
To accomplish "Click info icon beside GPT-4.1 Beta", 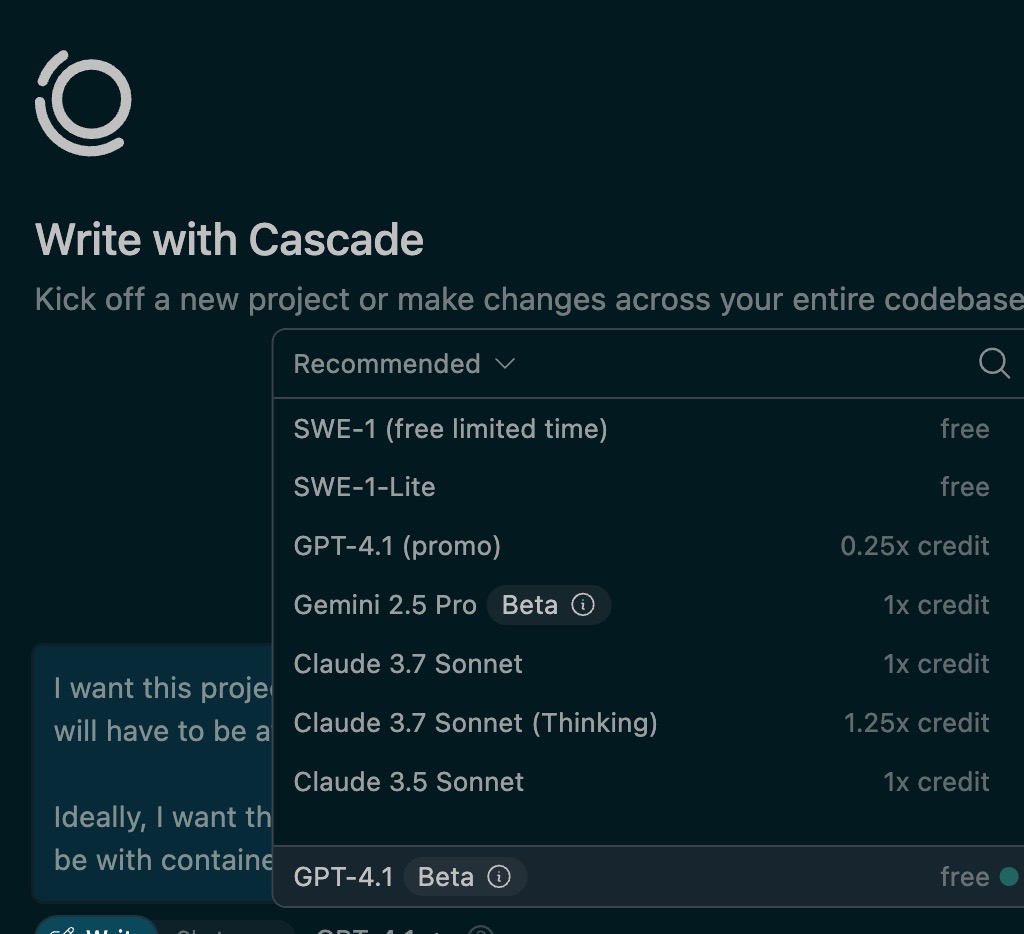I will [499, 877].
